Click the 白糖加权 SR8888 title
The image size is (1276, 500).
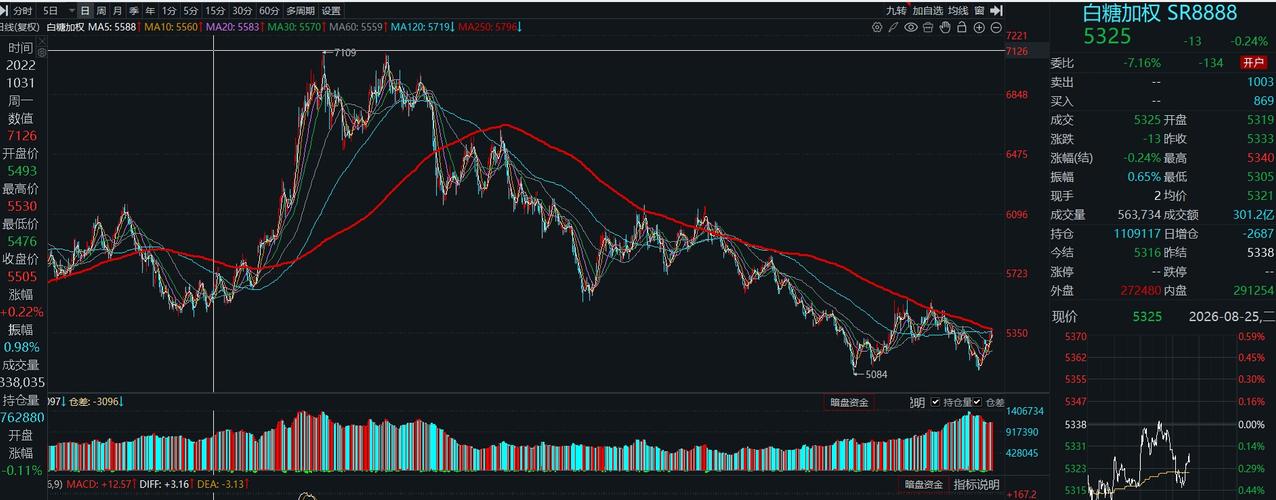(1161, 13)
